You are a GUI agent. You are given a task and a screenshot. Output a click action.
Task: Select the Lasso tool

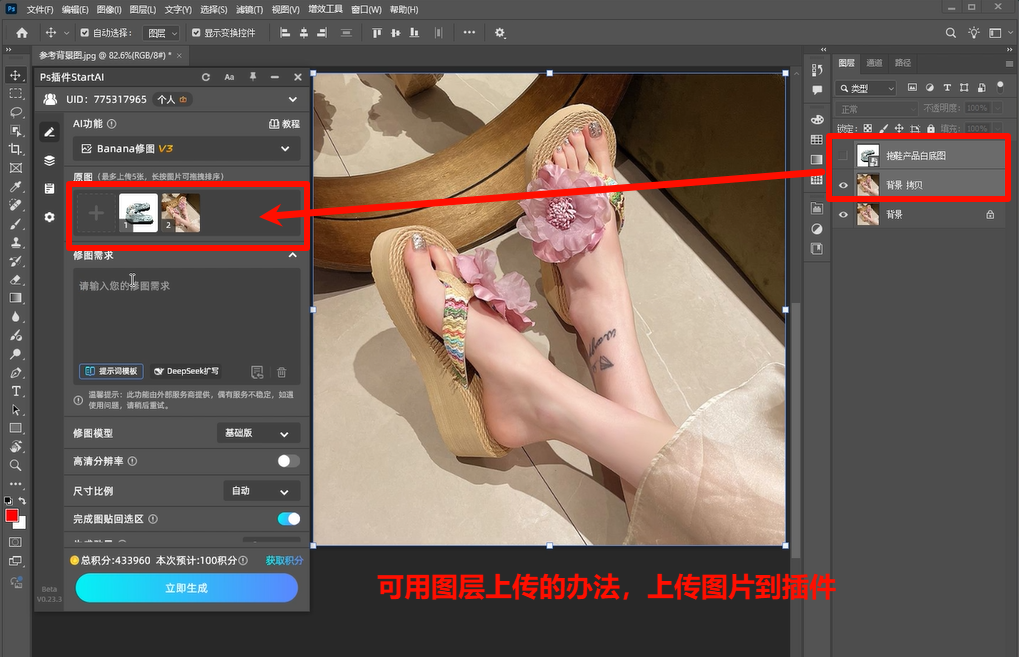point(15,112)
